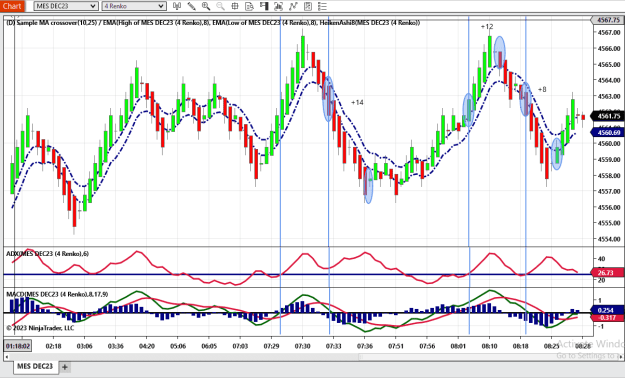The height and width of the screenshot is (378, 625).
Task: Click the MACD(MES DEC23) panel label
Action: pyautogui.click(x=57, y=294)
